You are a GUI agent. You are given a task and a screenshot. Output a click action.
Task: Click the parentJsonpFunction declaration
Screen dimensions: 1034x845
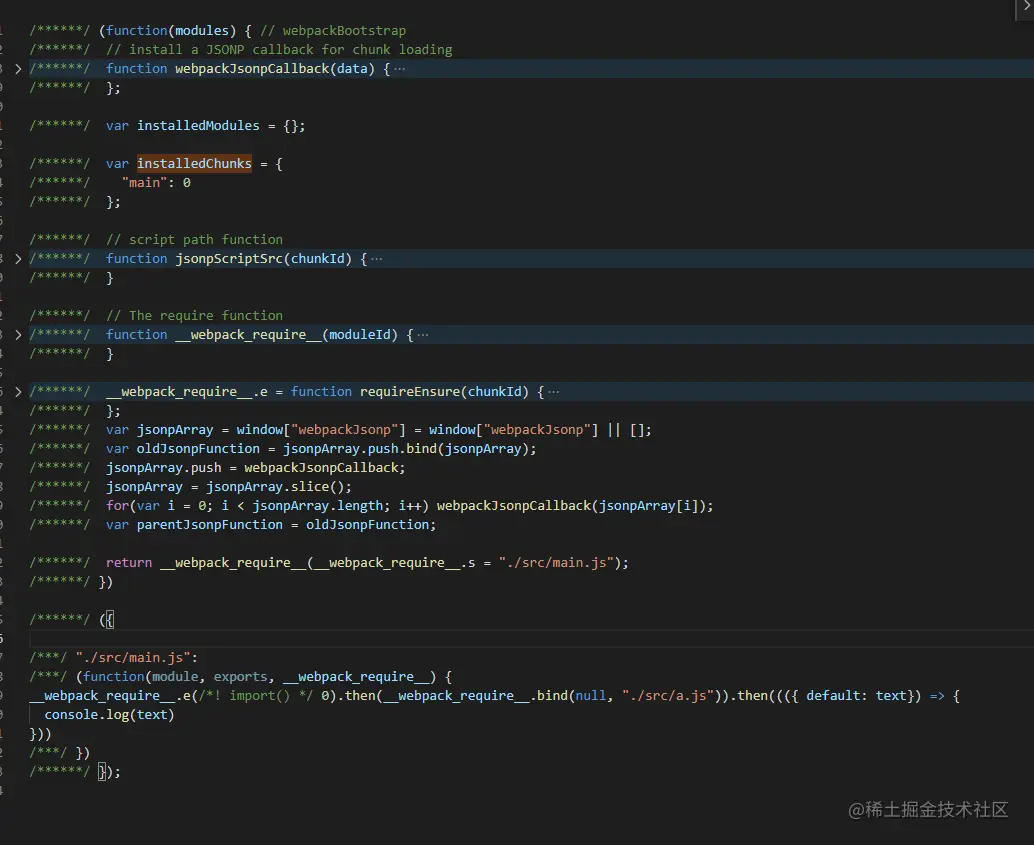coord(210,524)
